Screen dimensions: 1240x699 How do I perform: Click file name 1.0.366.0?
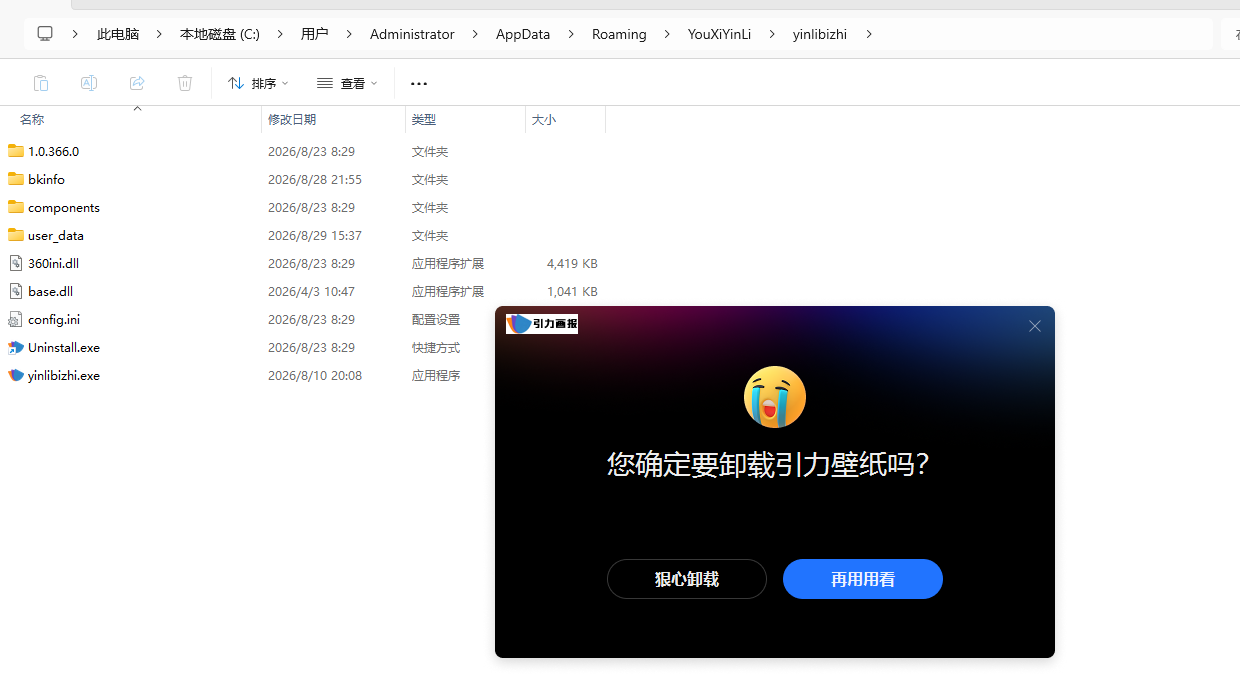click(x=53, y=151)
